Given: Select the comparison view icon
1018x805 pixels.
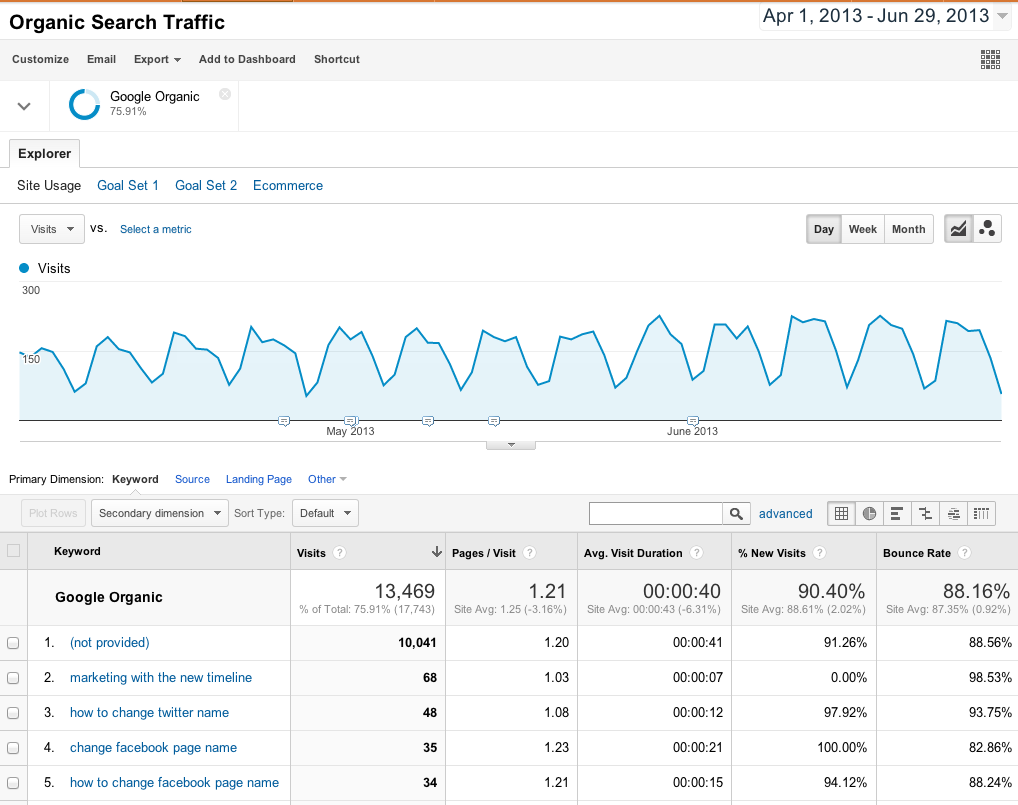Looking at the screenshot, I should 925,514.
